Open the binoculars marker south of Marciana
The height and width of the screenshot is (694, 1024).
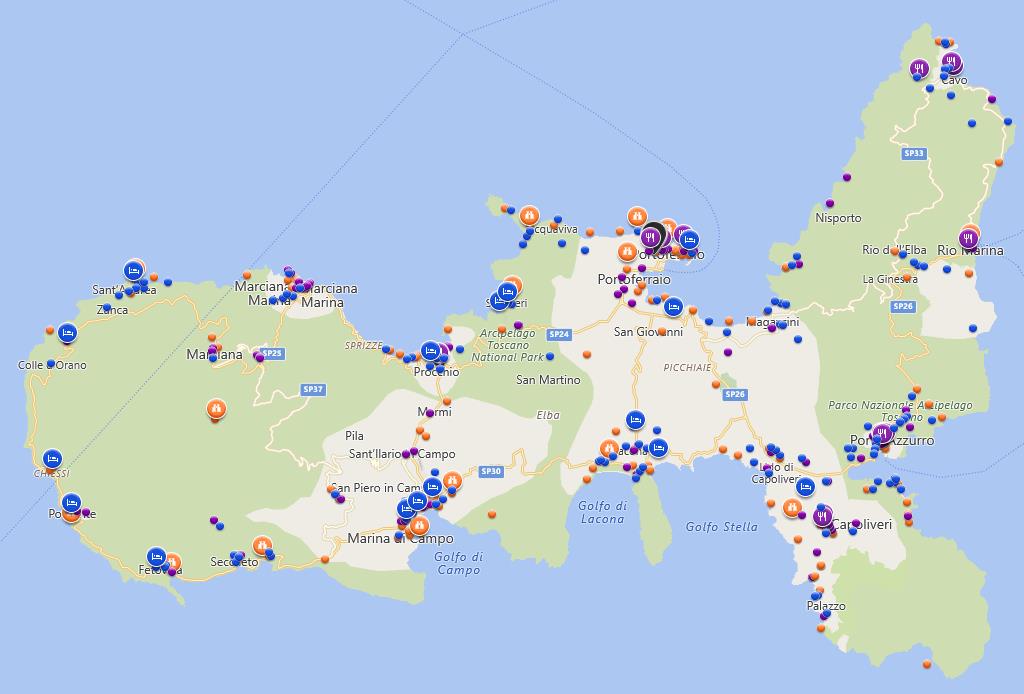click(x=215, y=408)
